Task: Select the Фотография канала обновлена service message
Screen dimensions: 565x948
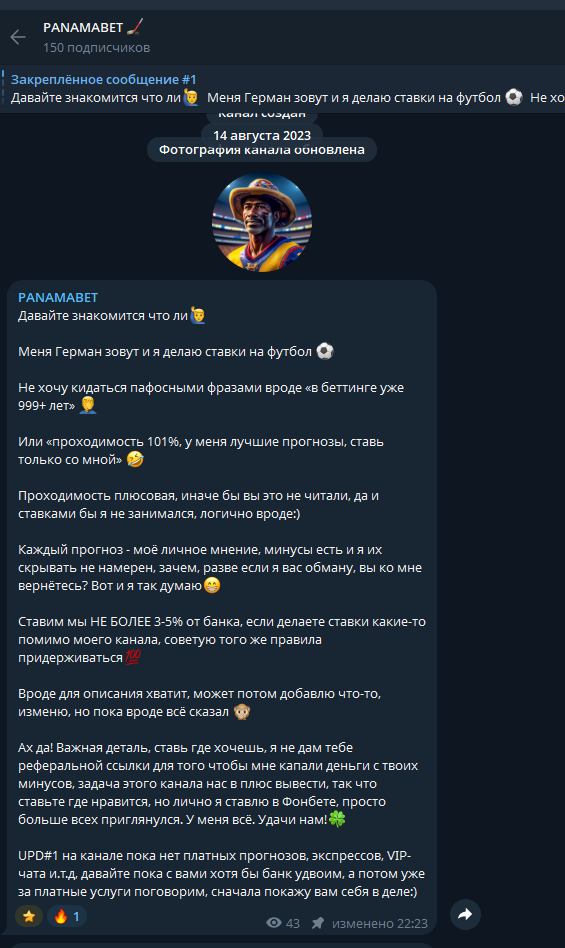Action: pos(262,150)
